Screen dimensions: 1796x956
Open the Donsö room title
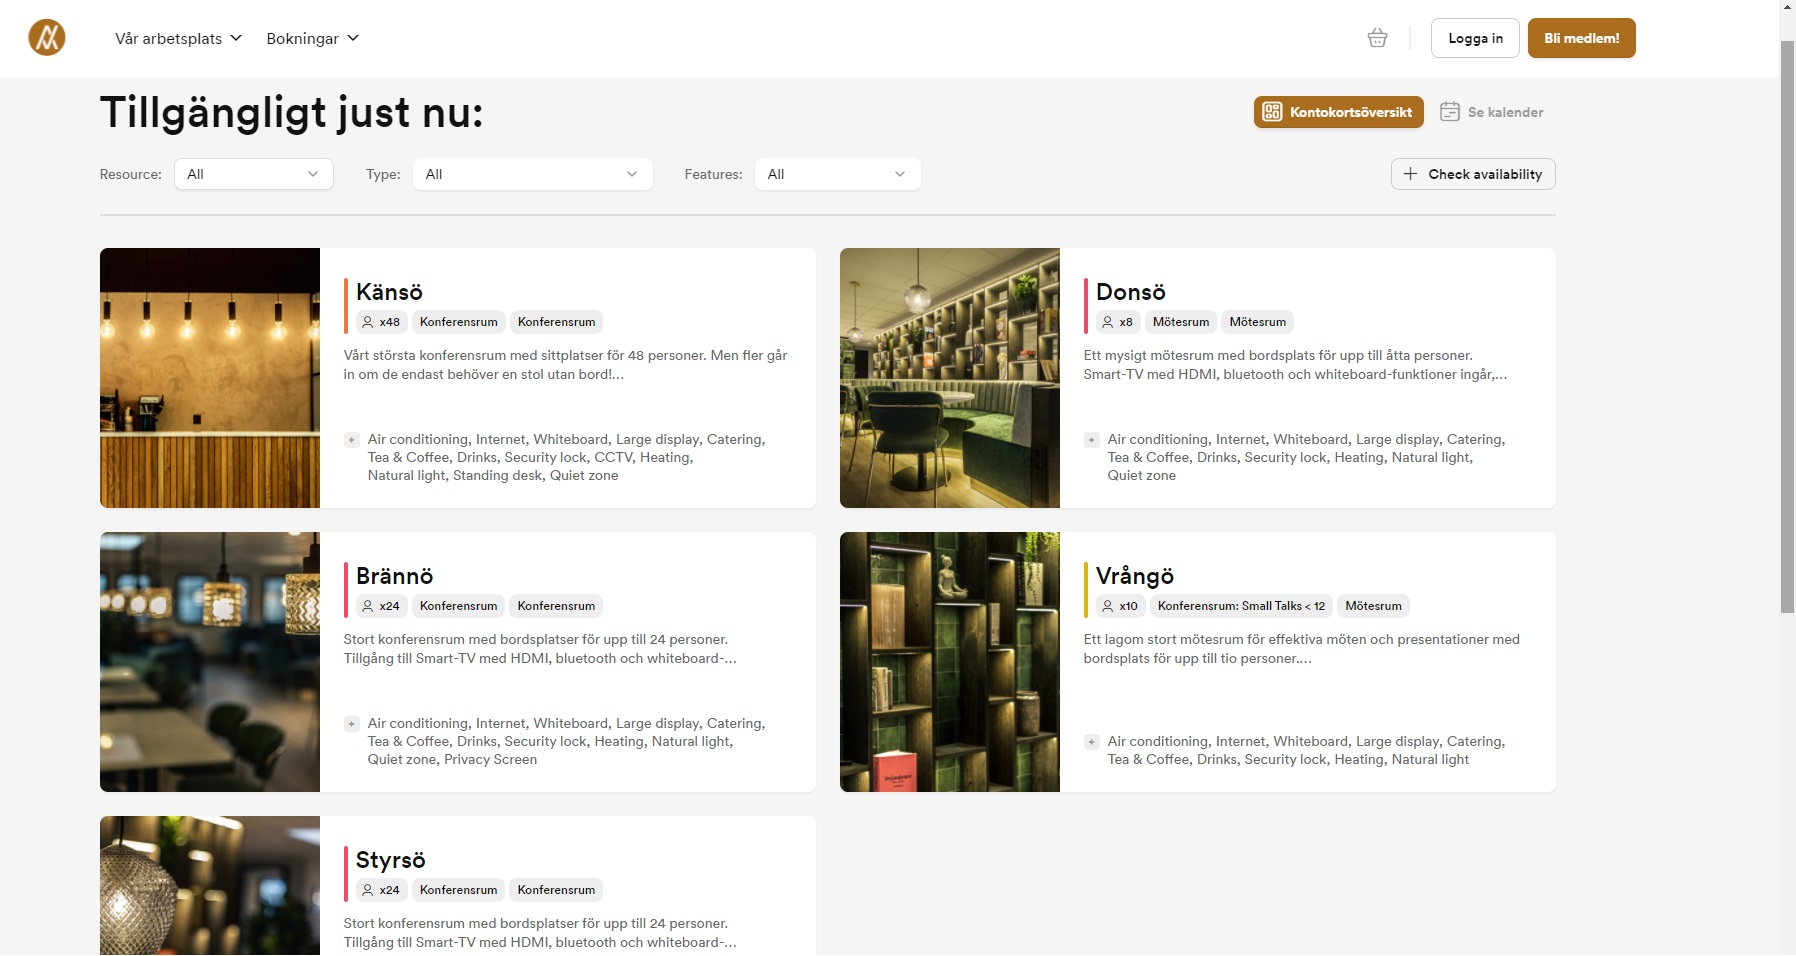[x=1131, y=292]
